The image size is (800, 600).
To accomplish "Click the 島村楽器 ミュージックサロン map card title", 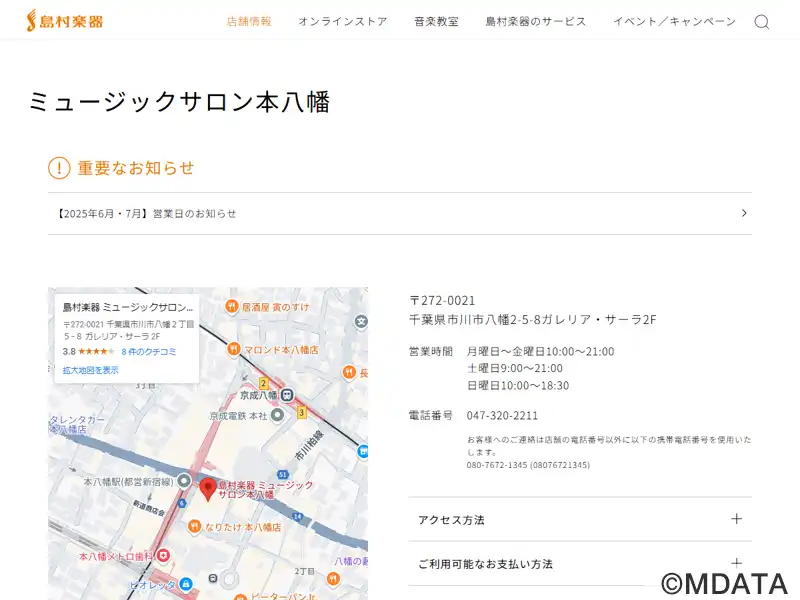I will [128, 307].
